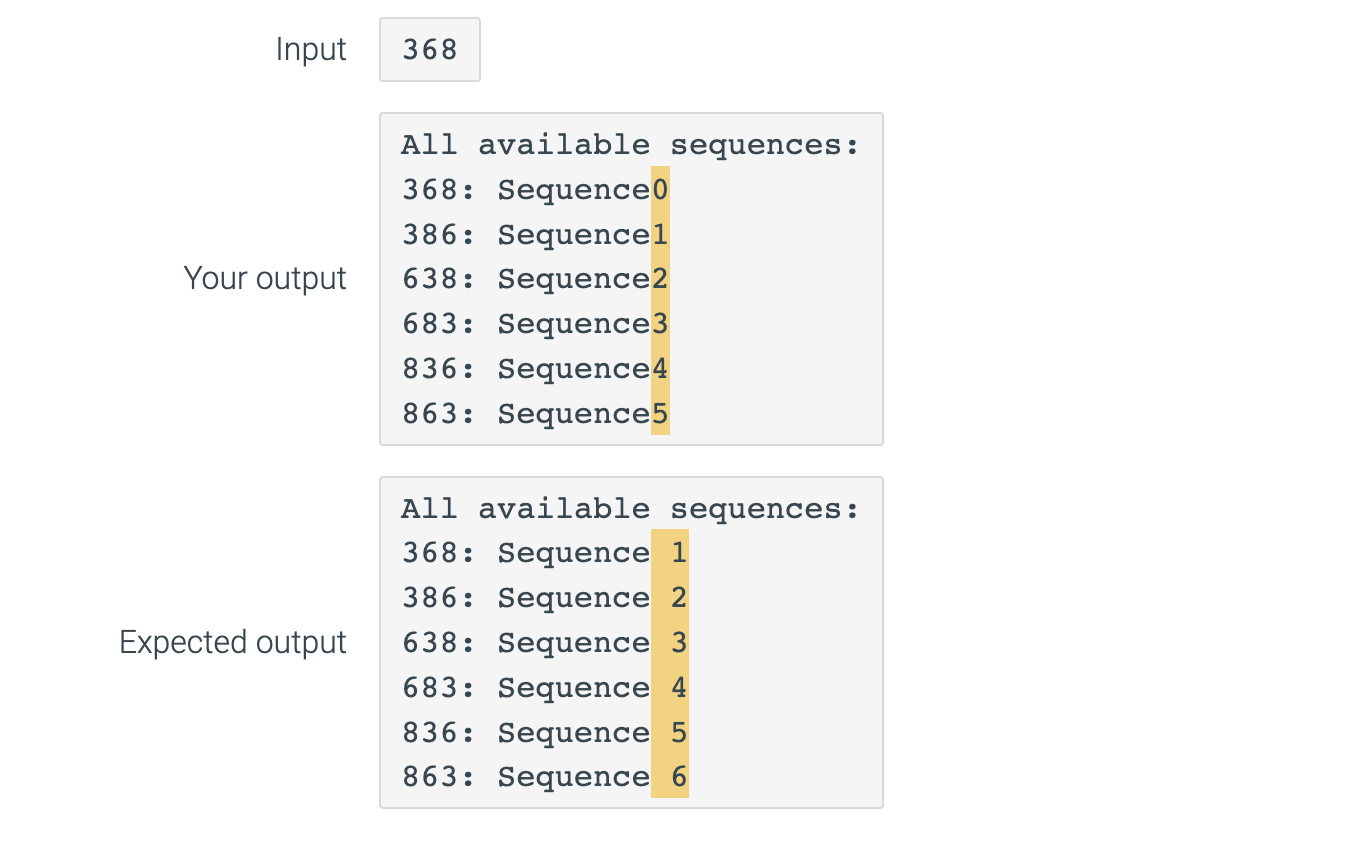Screen dimensions: 1355x866
Task: Click the 'Your output' label
Action: [265, 278]
